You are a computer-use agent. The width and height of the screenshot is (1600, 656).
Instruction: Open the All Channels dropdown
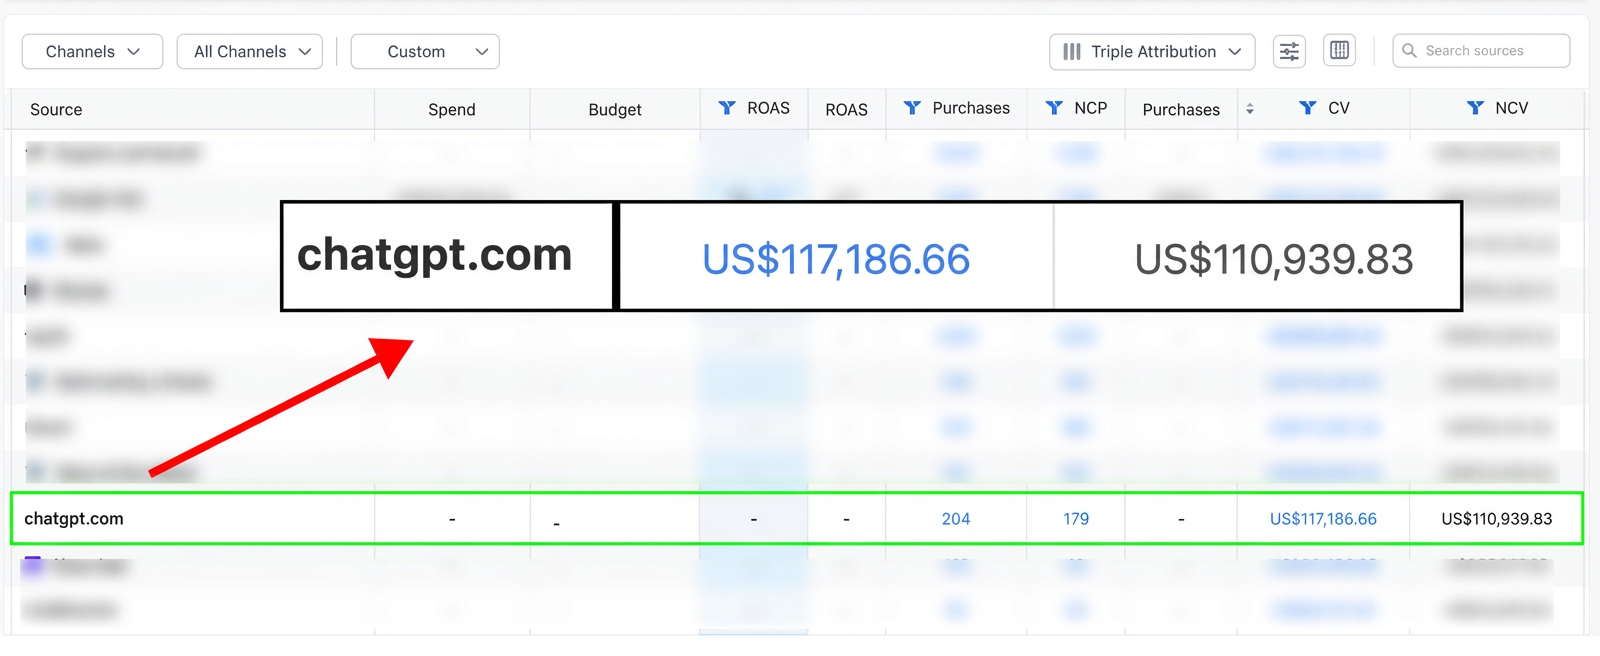(250, 52)
